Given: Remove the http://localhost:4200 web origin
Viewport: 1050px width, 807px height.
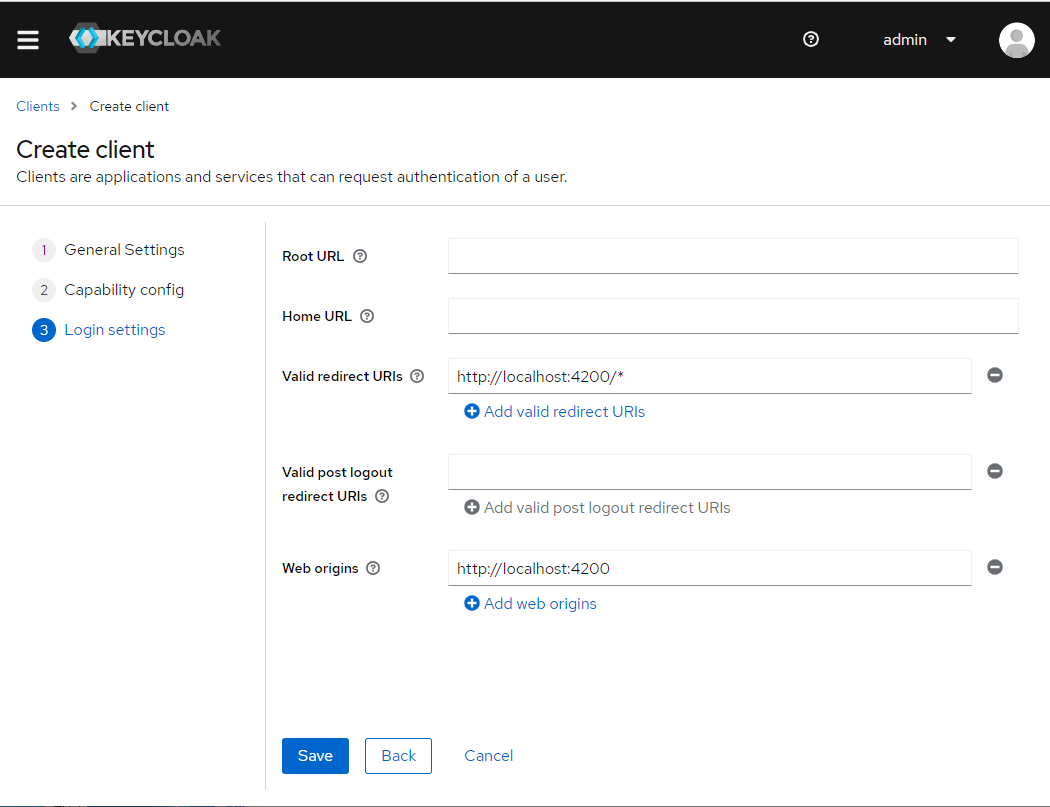Looking at the screenshot, I should click(x=994, y=567).
